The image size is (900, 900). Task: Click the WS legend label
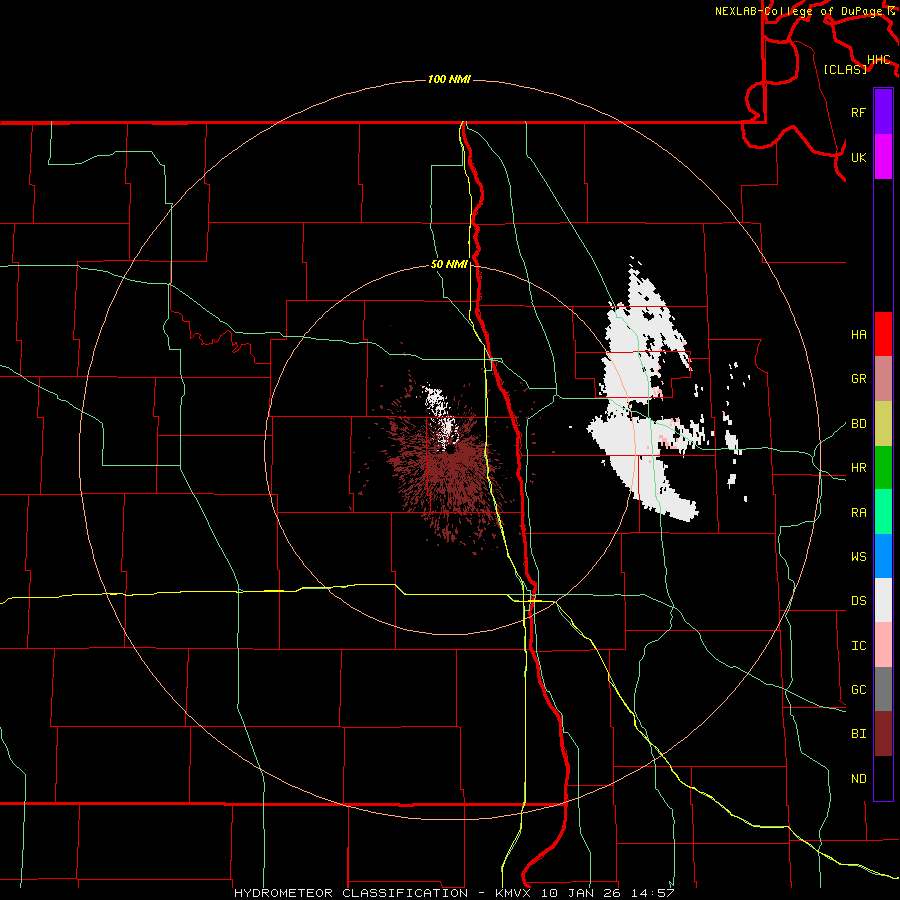(x=858, y=557)
